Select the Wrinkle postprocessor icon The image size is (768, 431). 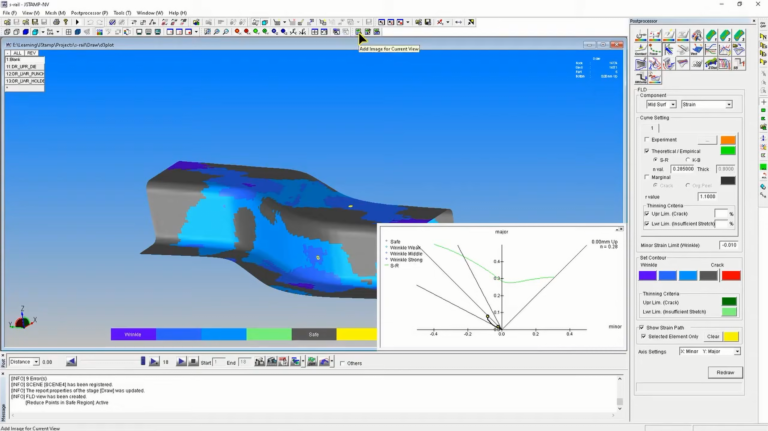point(697,49)
